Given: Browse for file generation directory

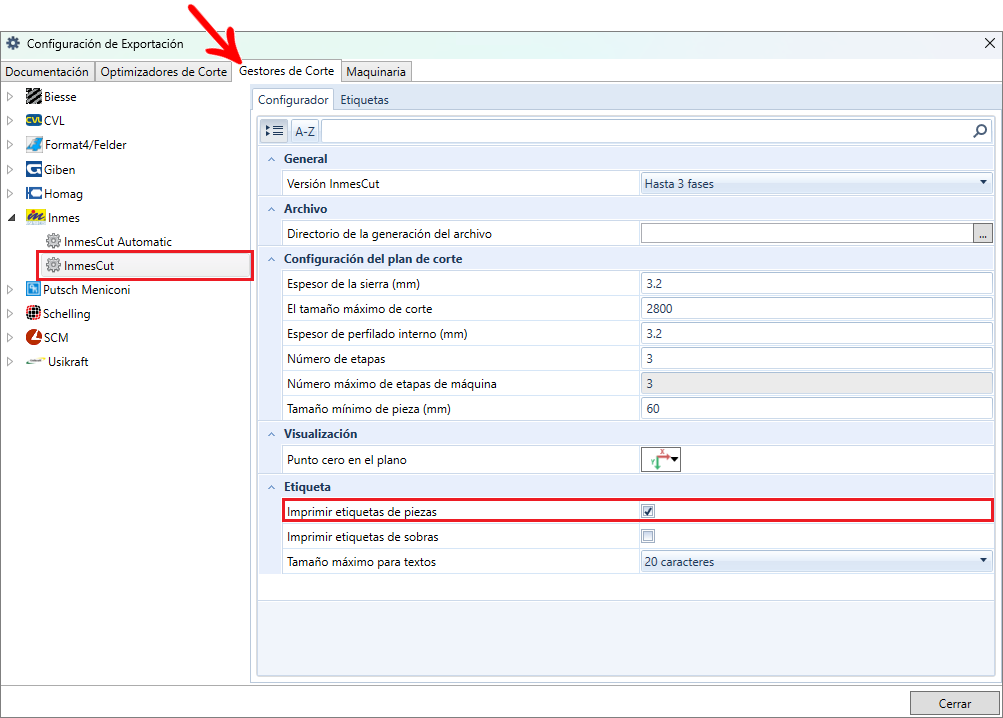Looking at the screenshot, I should (983, 234).
